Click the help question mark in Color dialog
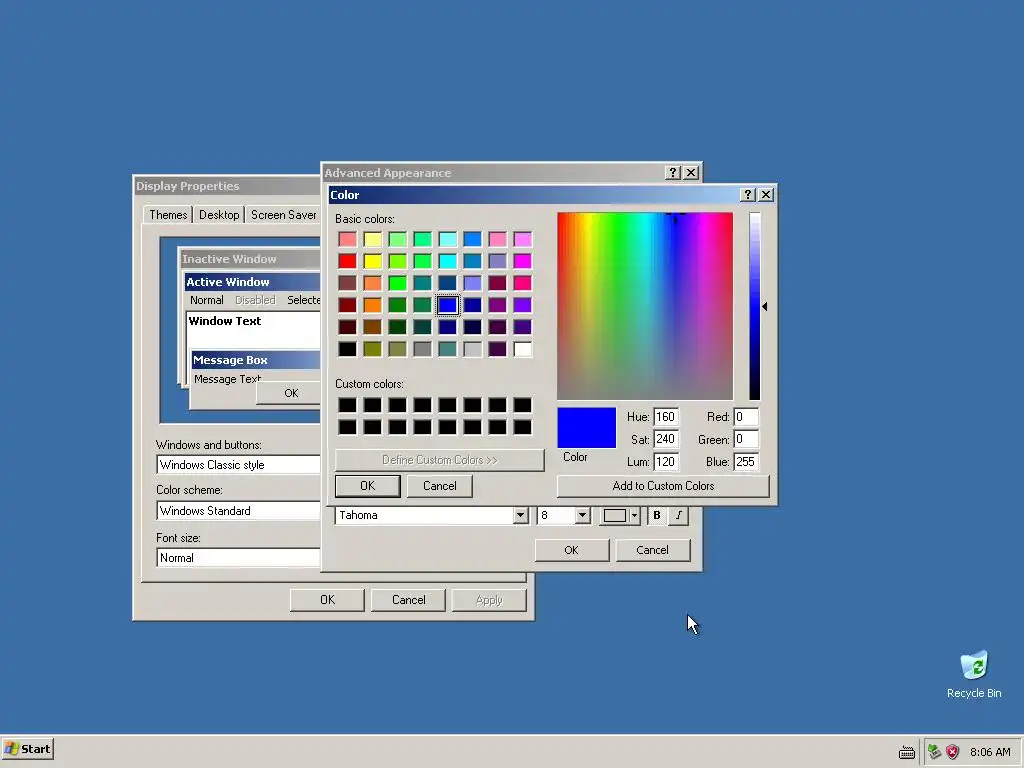This screenshot has height=768, width=1024. [748, 195]
